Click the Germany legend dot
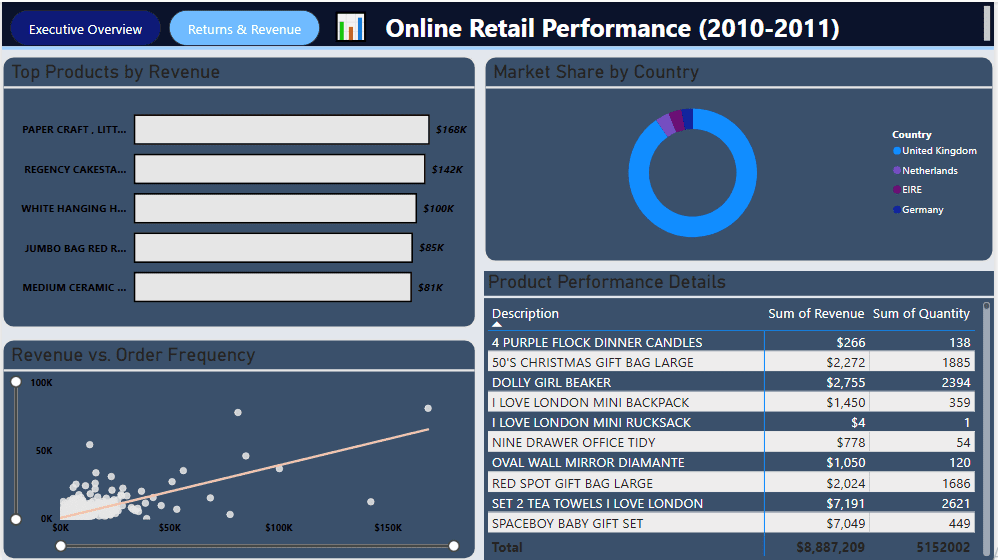The width and height of the screenshot is (998, 560). click(x=897, y=209)
